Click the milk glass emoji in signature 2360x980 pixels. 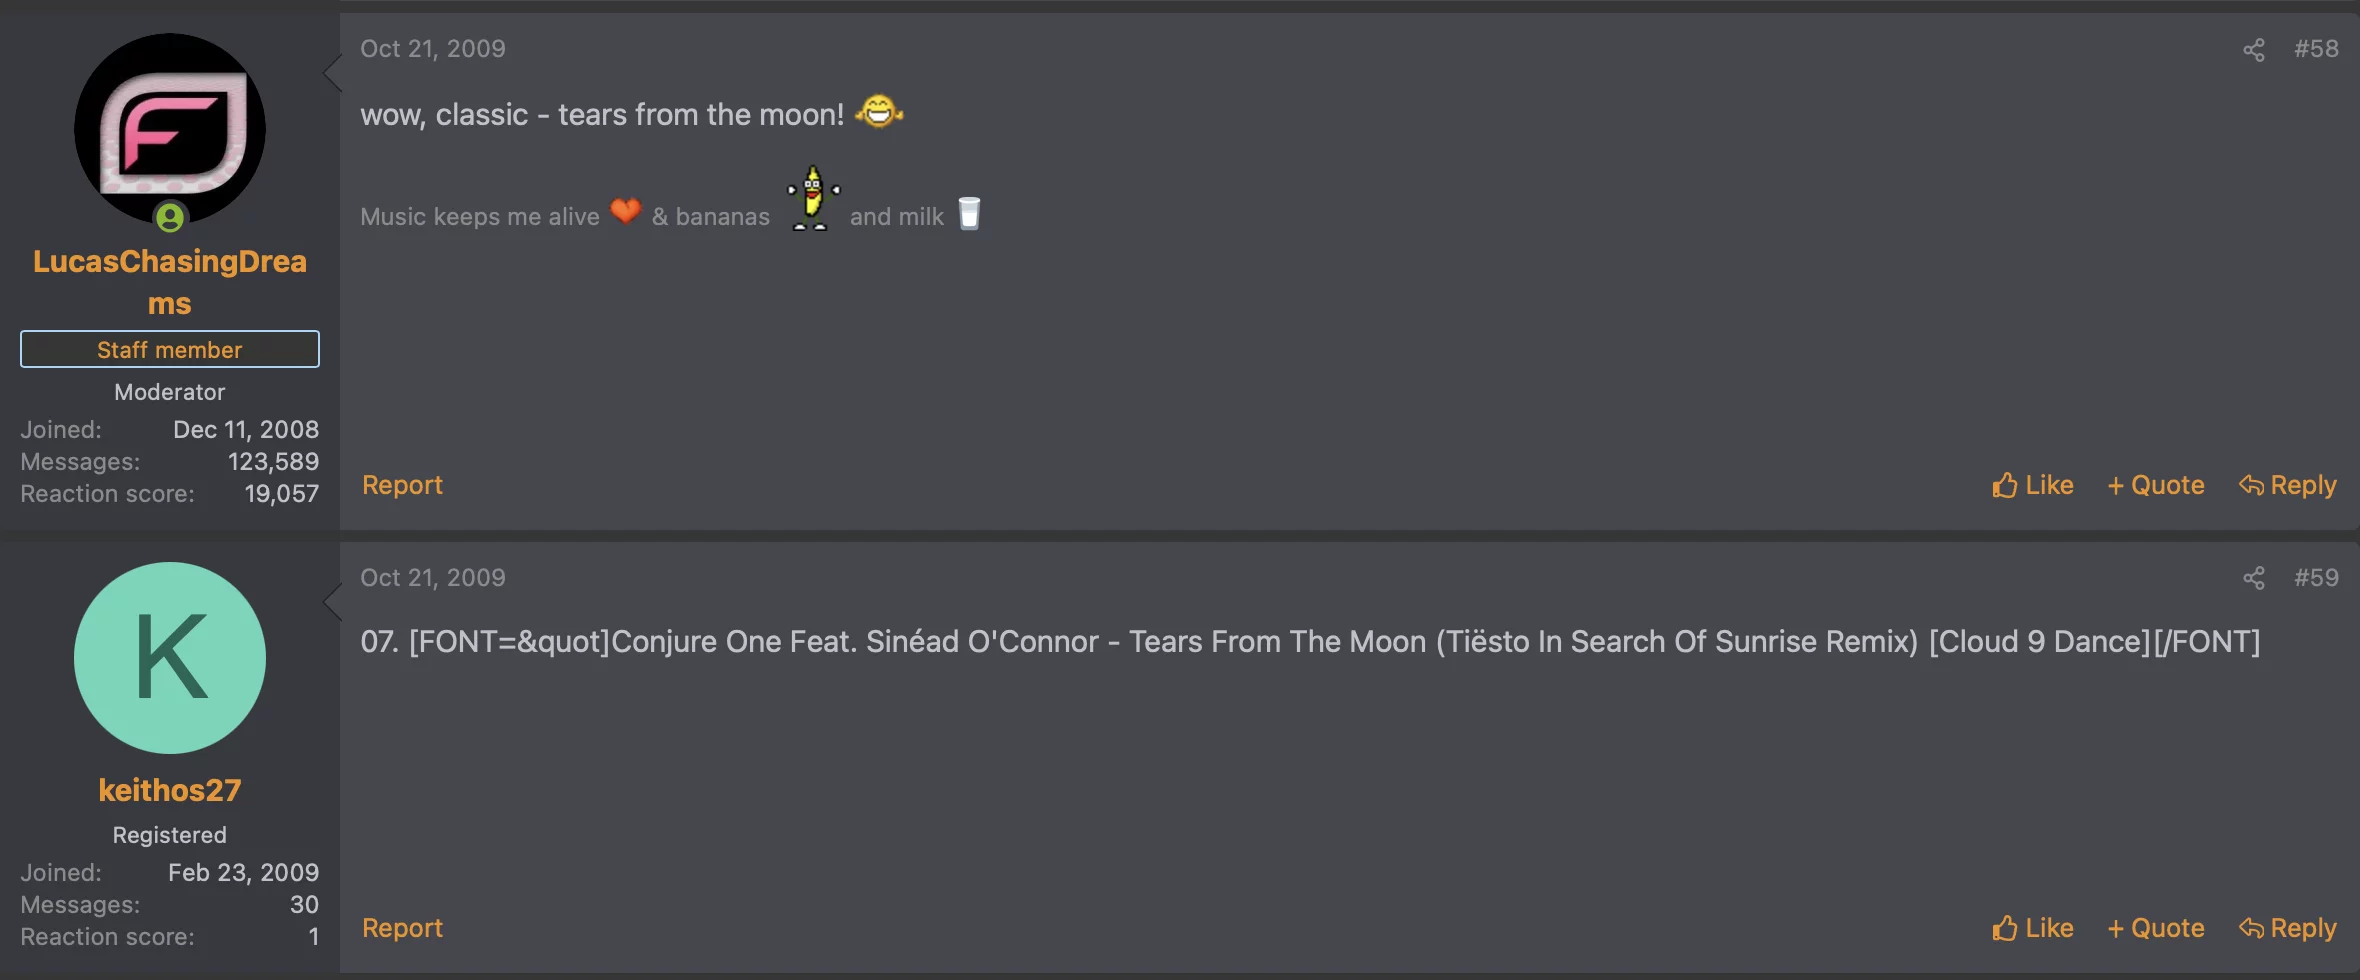pyautogui.click(x=969, y=213)
